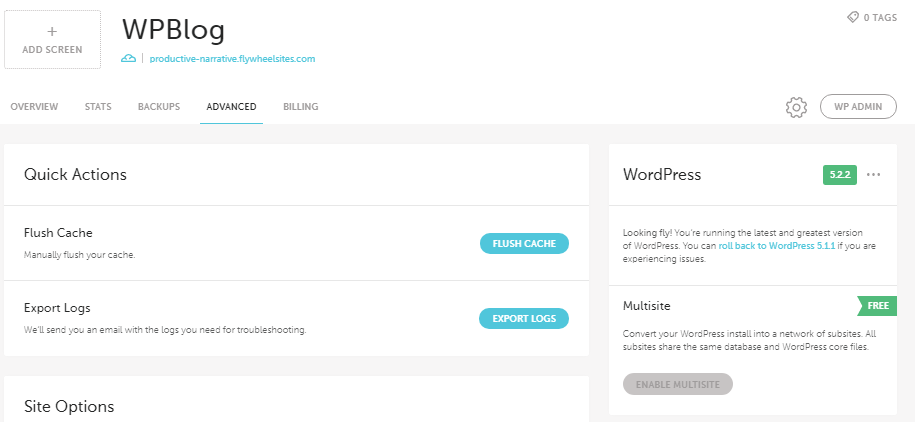915x422 pixels.
Task: Click the WordPress panel heading
Action: coord(662,175)
